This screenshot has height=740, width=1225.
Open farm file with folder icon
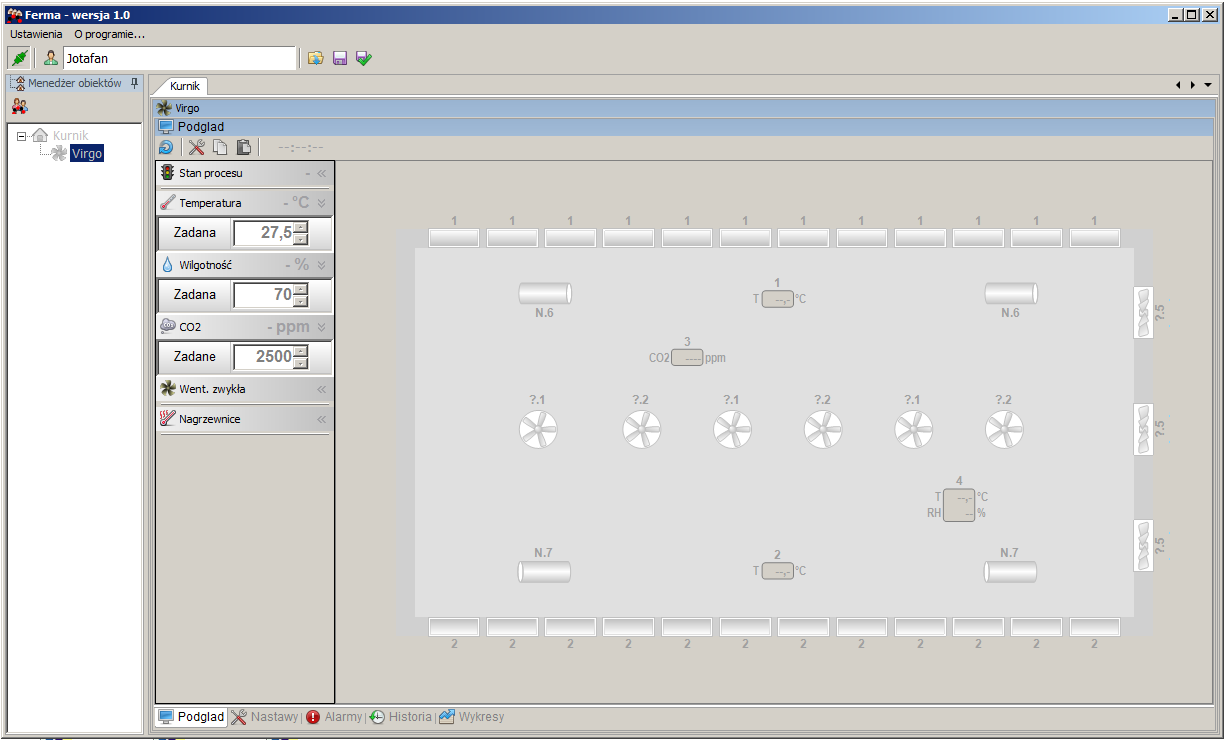[x=315, y=58]
